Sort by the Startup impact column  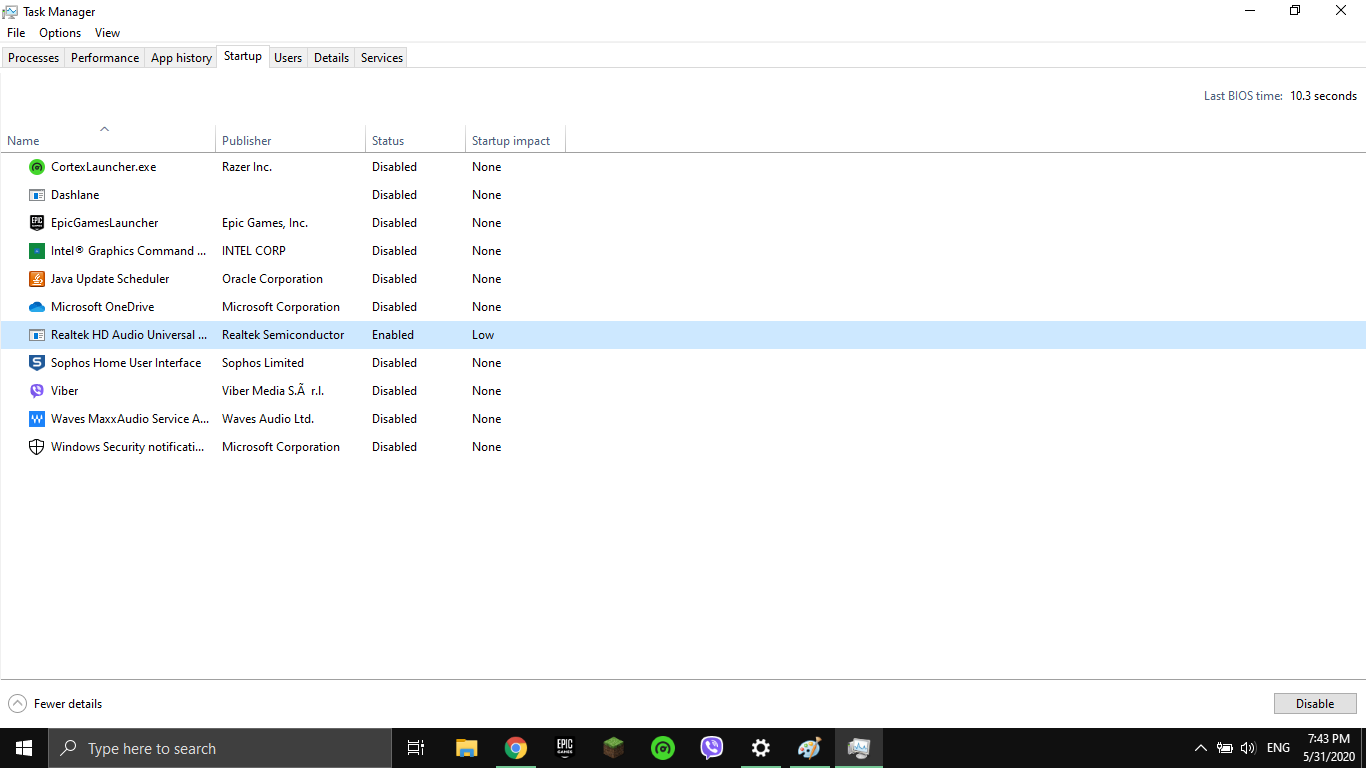click(x=516, y=141)
